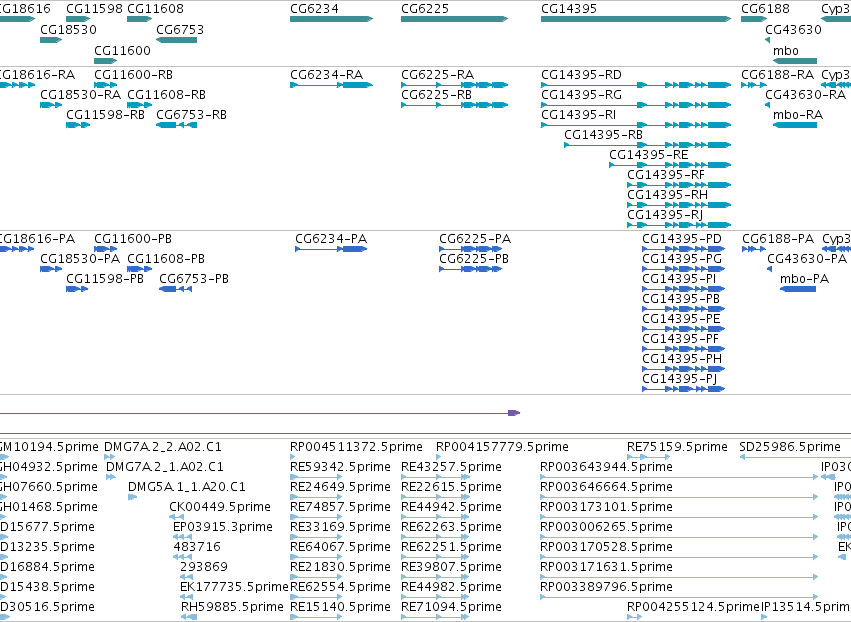Open transcript CG6188-RA
This screenshot has width=851, height=622.
(778, 74)
